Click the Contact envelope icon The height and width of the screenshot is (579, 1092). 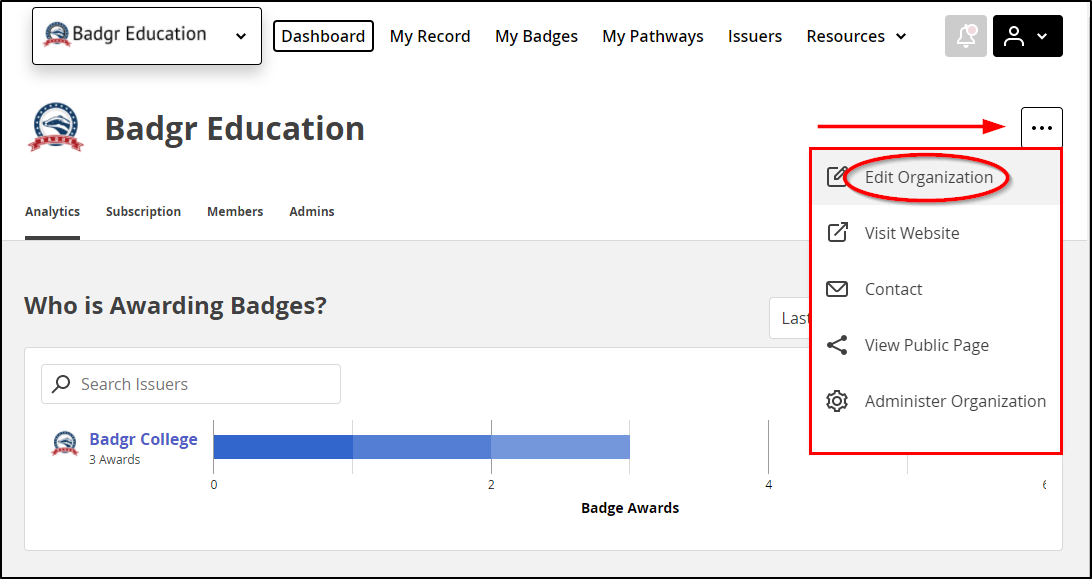coord(836,289)
